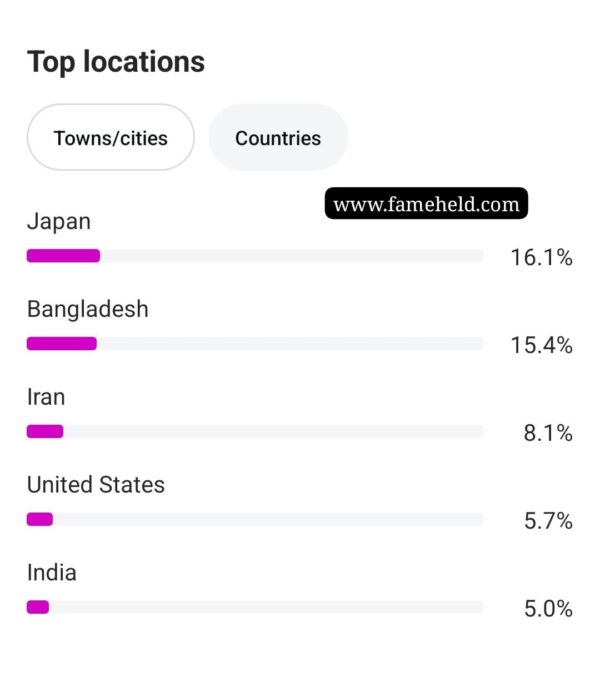Click the United States country label
This screenshot has height=676, width=600.
coord(96,485)
